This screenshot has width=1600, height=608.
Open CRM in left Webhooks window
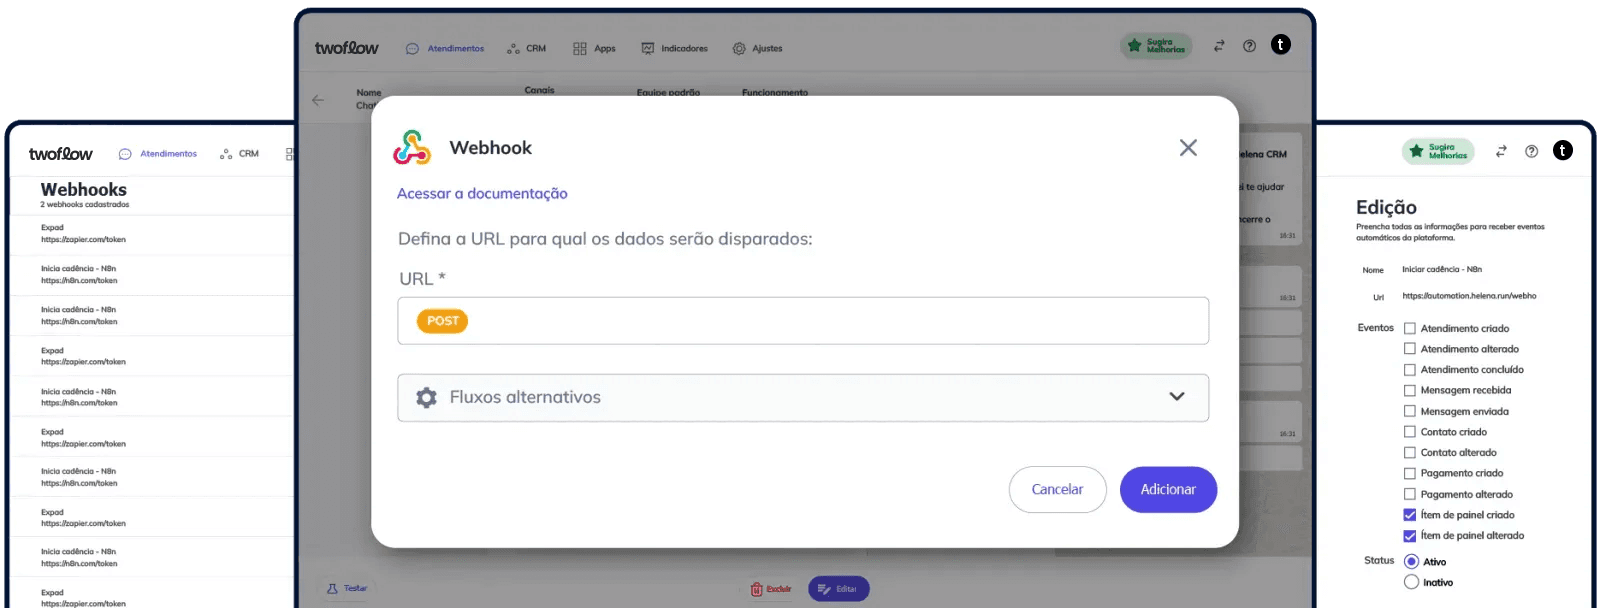point(240,154)
